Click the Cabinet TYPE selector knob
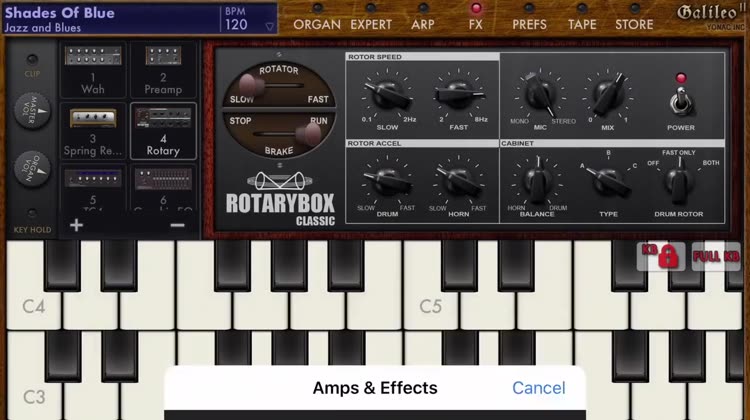Image resolution: width=750 pixels, height=420 pixels. 608,182
